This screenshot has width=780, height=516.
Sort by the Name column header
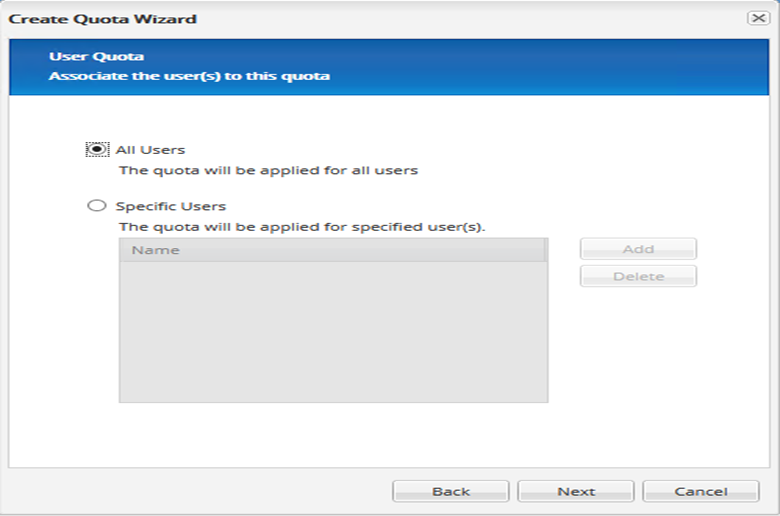tap(330, 250)
